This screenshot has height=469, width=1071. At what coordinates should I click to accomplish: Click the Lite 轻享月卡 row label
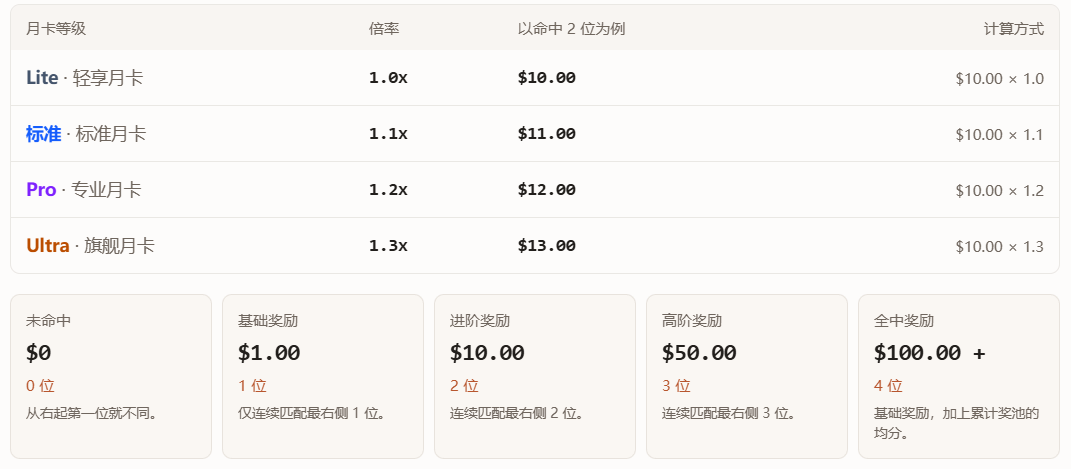[85, 78]
